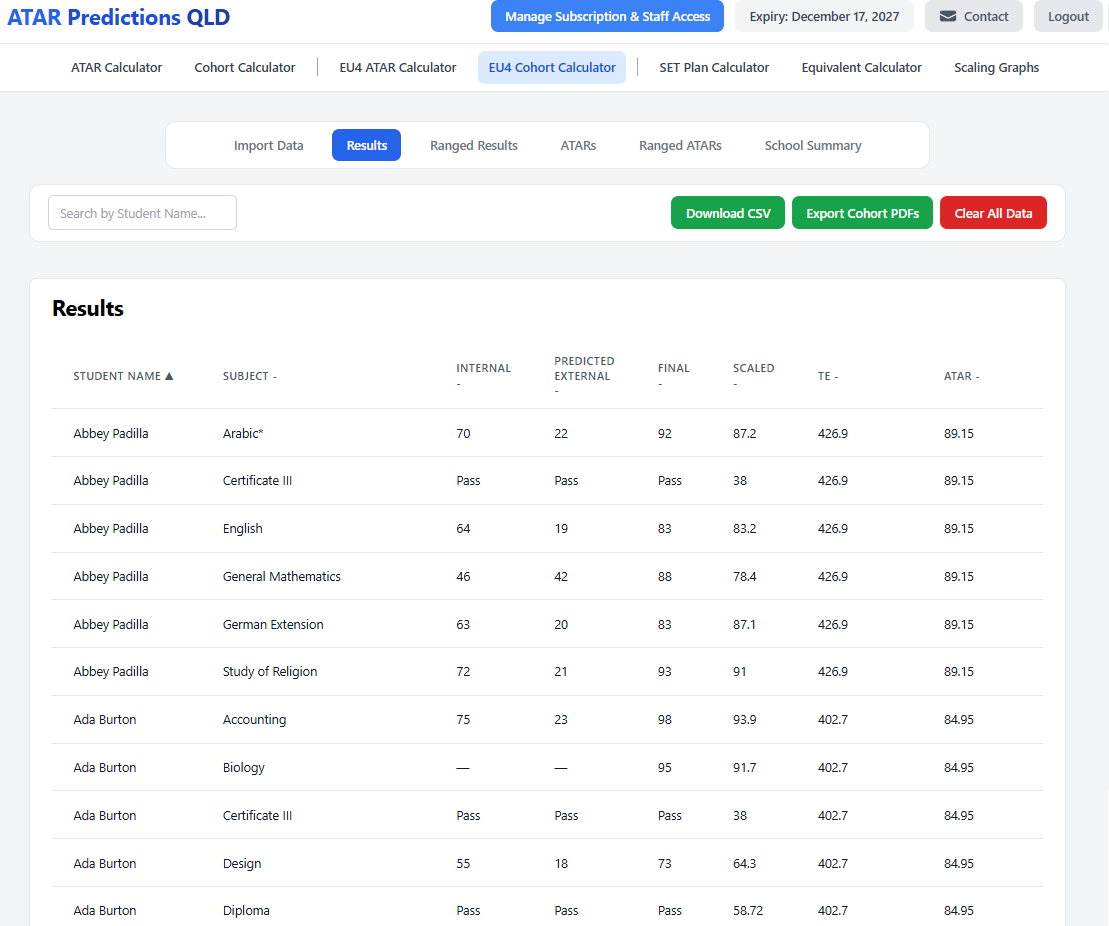Viewport: 1109px width, 926px height.
Task: Click the Design subject cell
Action: pyautogui.click(x=242, y=863)
